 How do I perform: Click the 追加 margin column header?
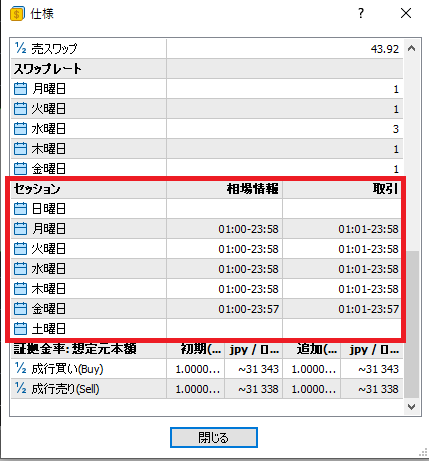pos(317,349)
